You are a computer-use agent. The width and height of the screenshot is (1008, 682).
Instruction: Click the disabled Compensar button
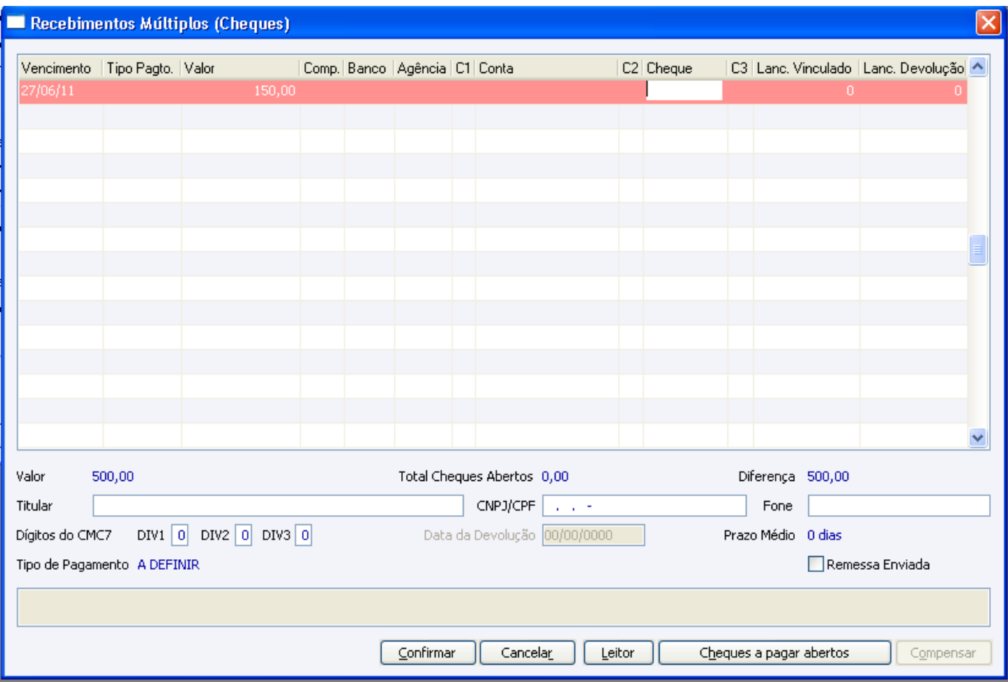click(x=944, y=652)
